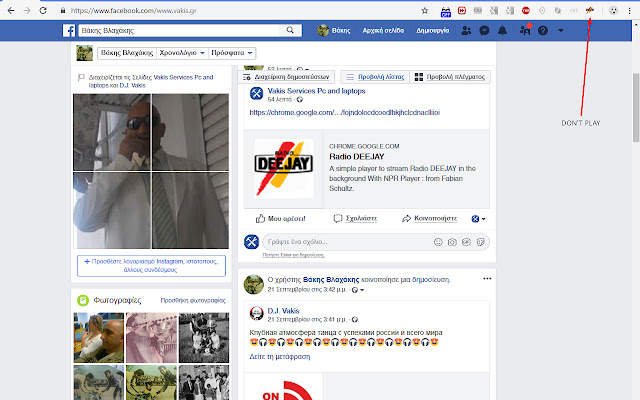Click the Facebook search field

pos(179,30)
